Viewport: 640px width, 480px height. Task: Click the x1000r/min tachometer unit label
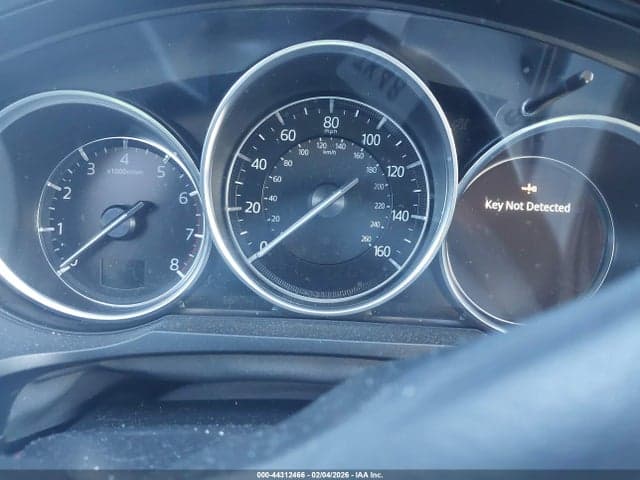point(125,172)
